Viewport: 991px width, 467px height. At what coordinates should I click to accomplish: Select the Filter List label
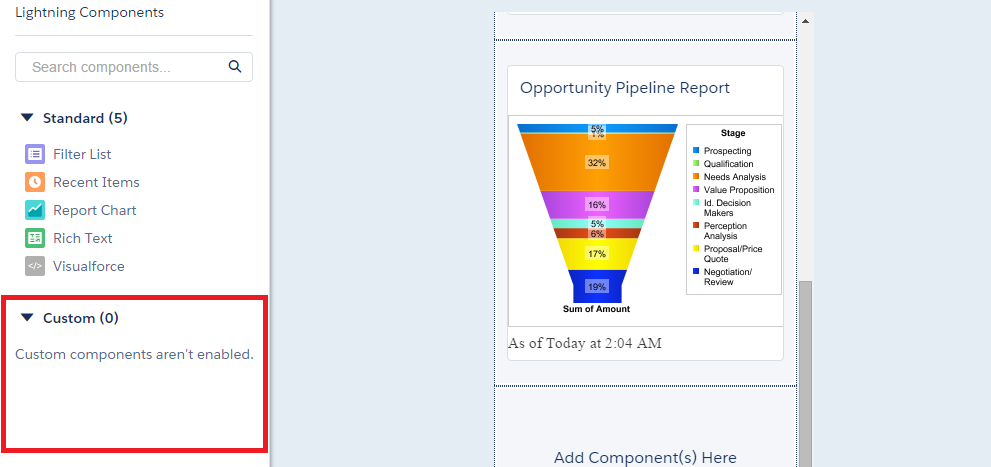(x=82, y=154)
